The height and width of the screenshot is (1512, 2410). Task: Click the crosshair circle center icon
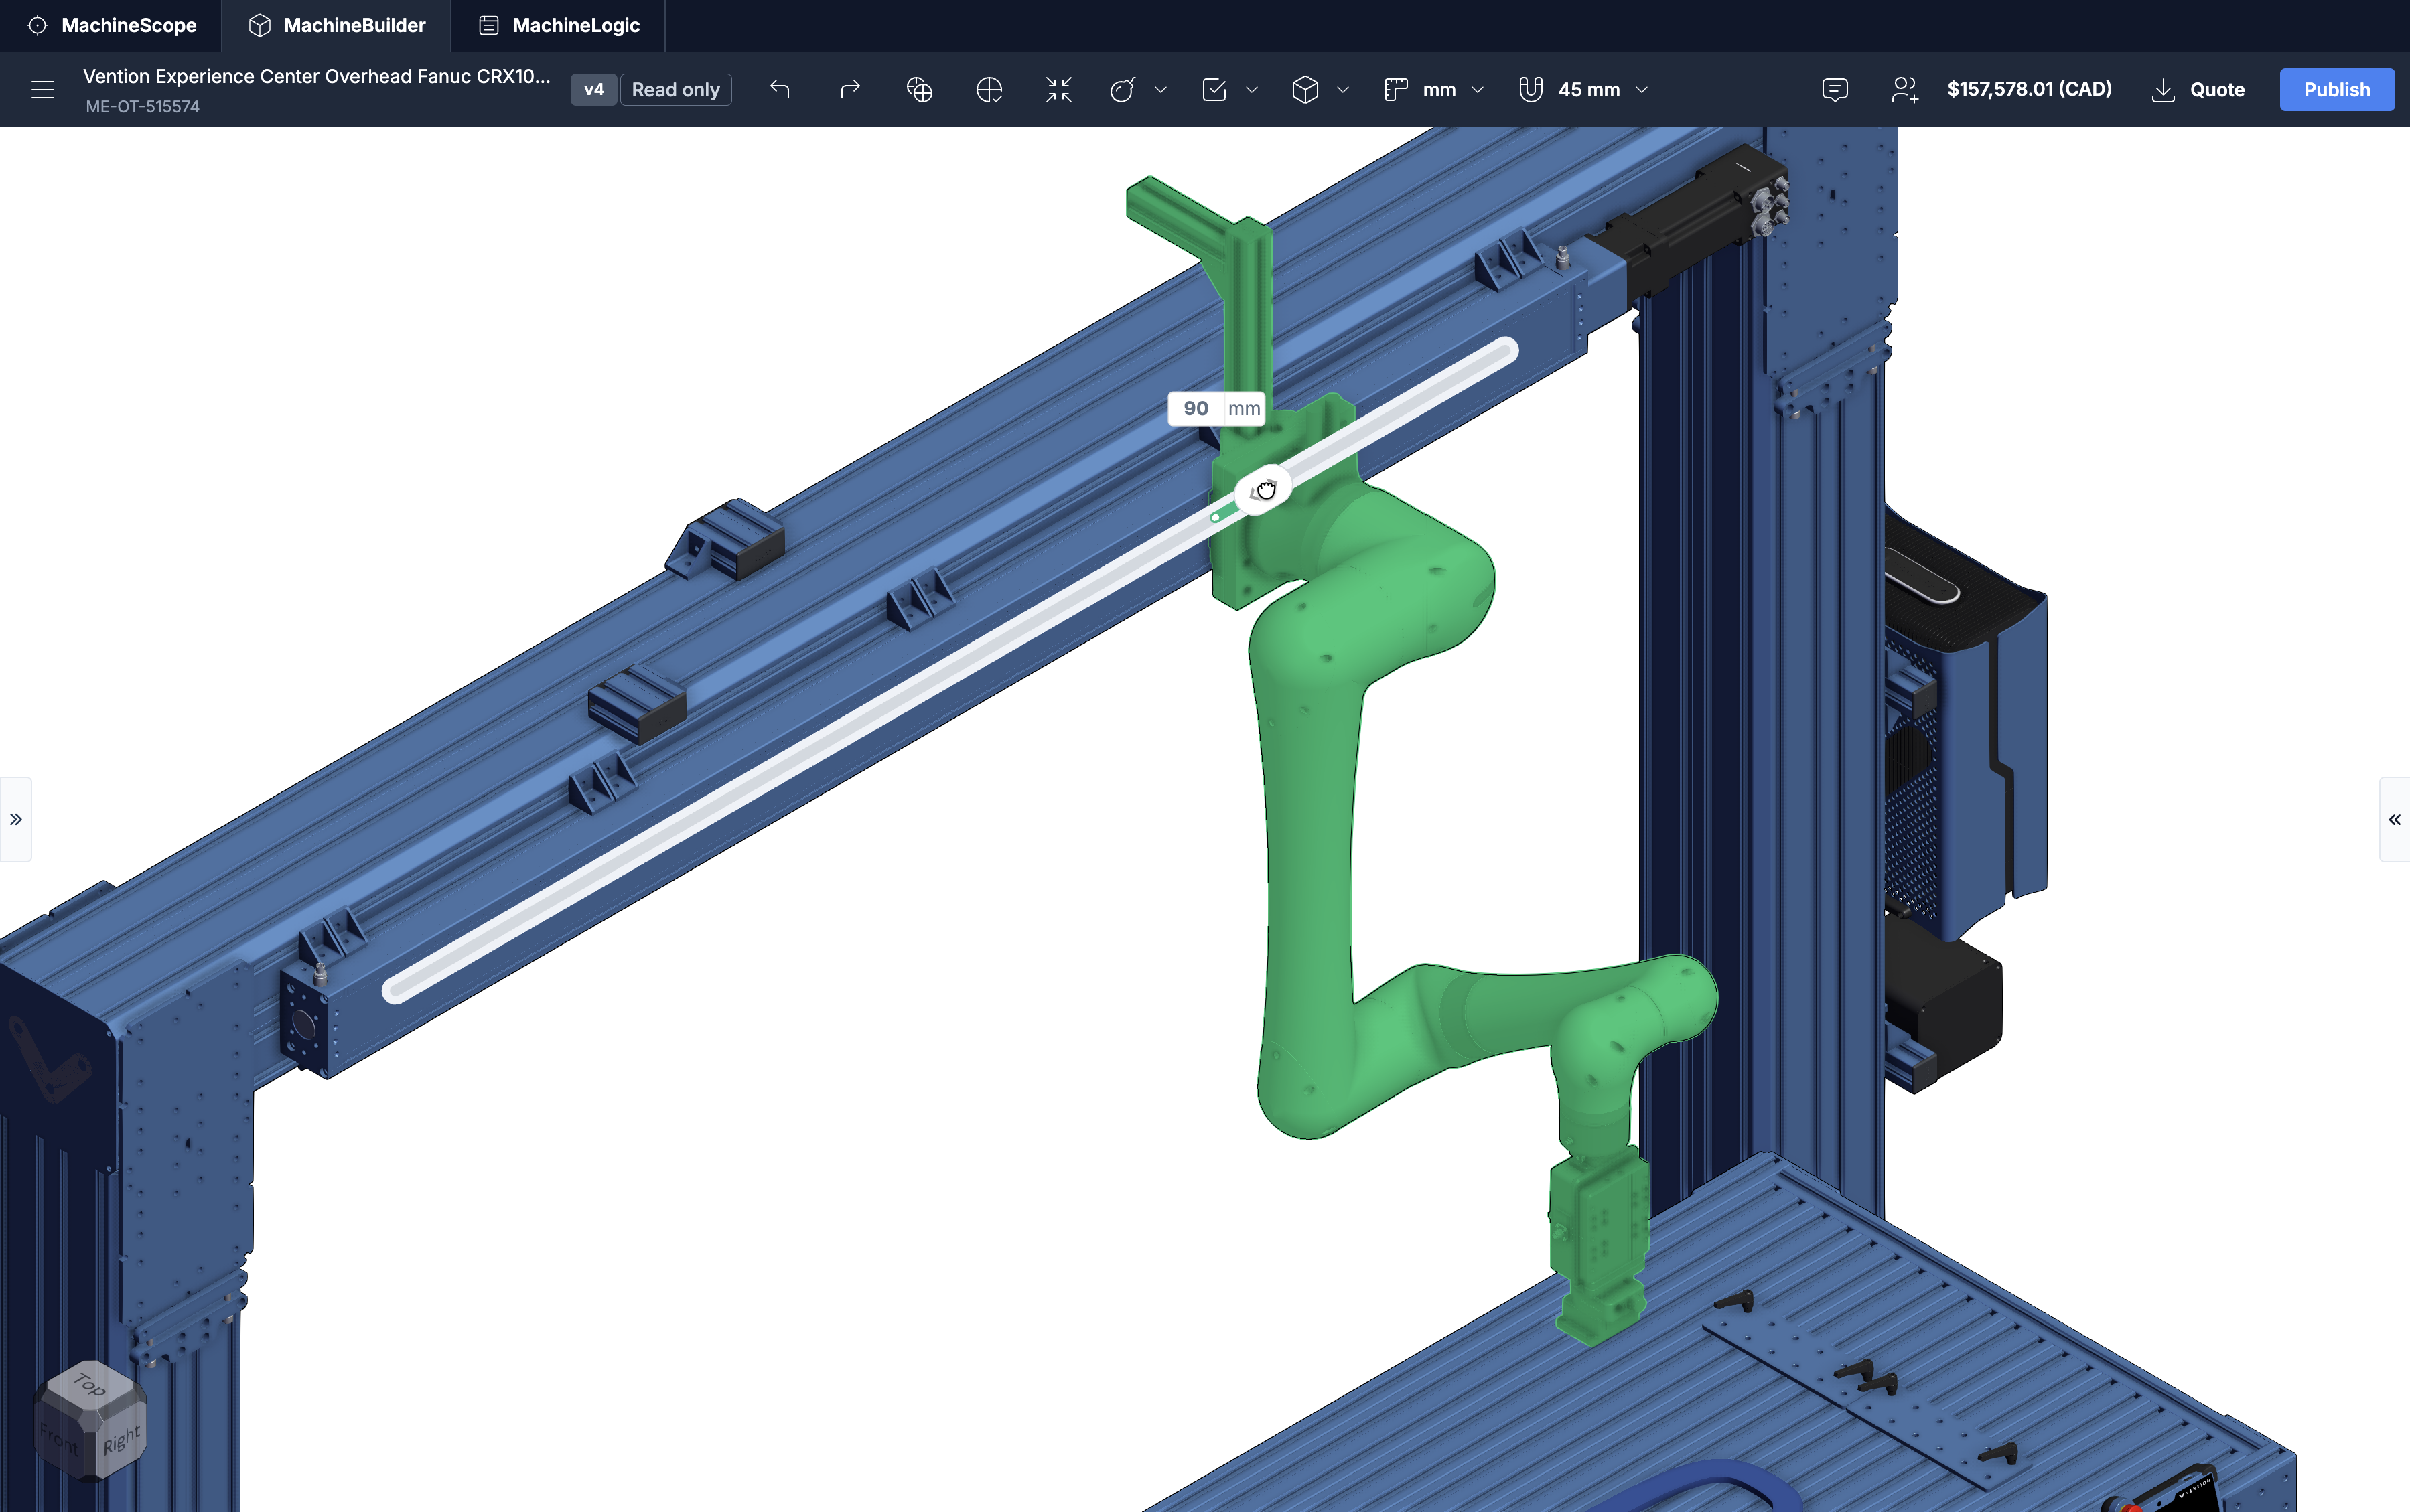[989, 90]
